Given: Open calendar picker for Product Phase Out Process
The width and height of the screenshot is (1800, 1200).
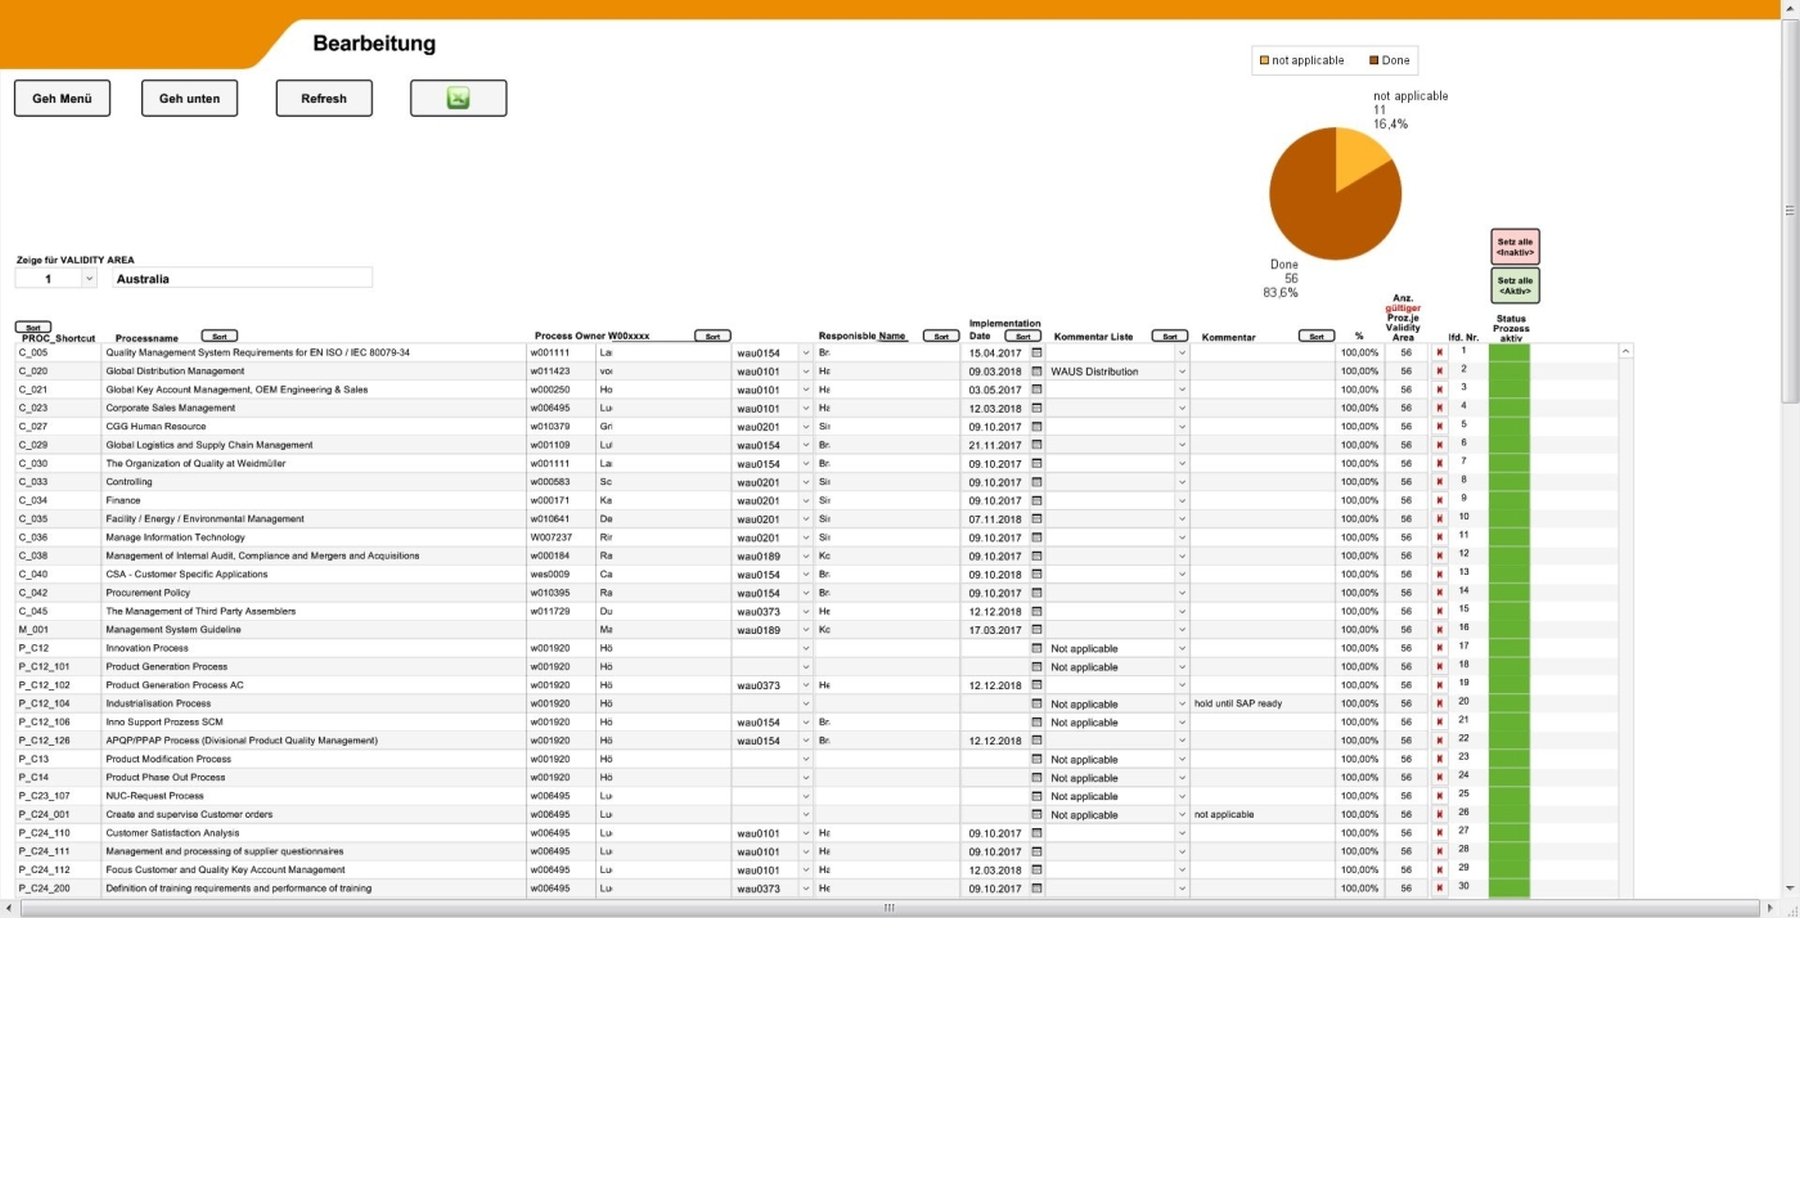Looking at the screenshot, I should [x=1036, y=777].
